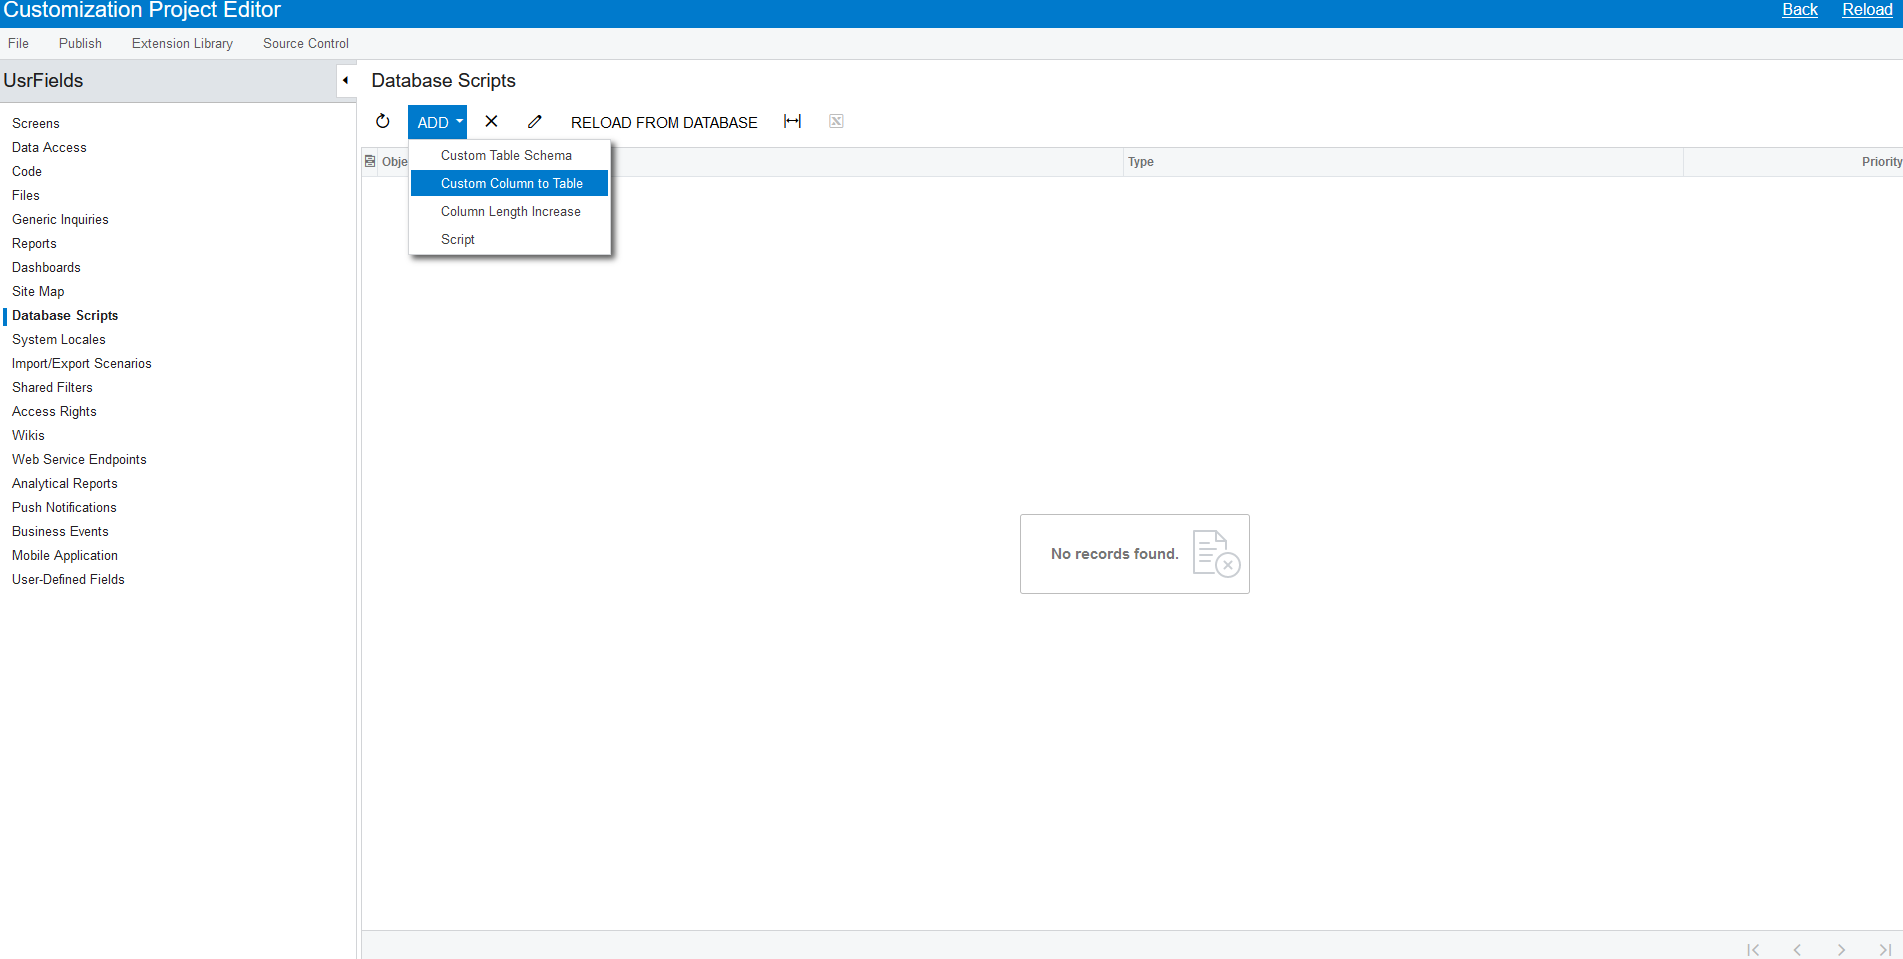Collapse the UsrFields navigation panel
Screen dimensions: 1903x959
pos(345,79)
